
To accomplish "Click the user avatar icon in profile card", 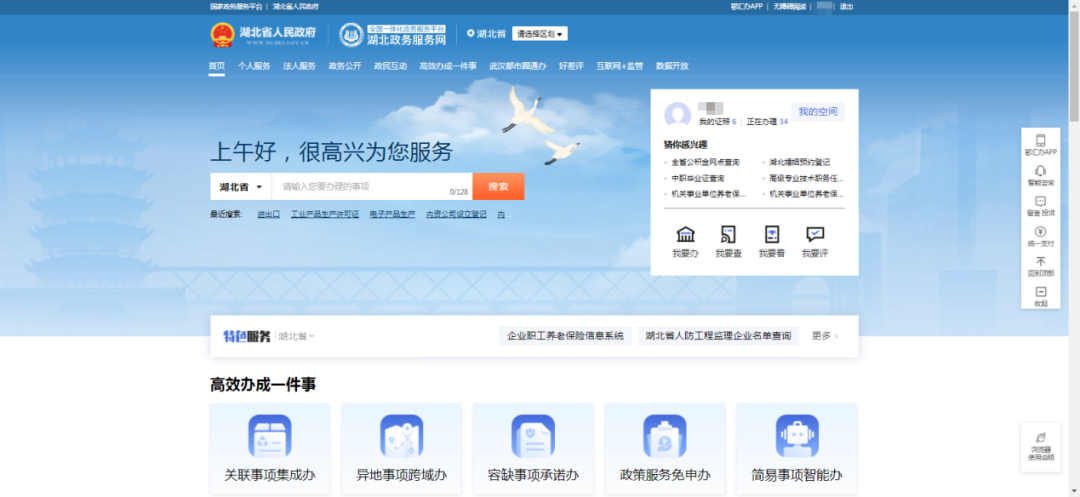I will tap(677, 115).
